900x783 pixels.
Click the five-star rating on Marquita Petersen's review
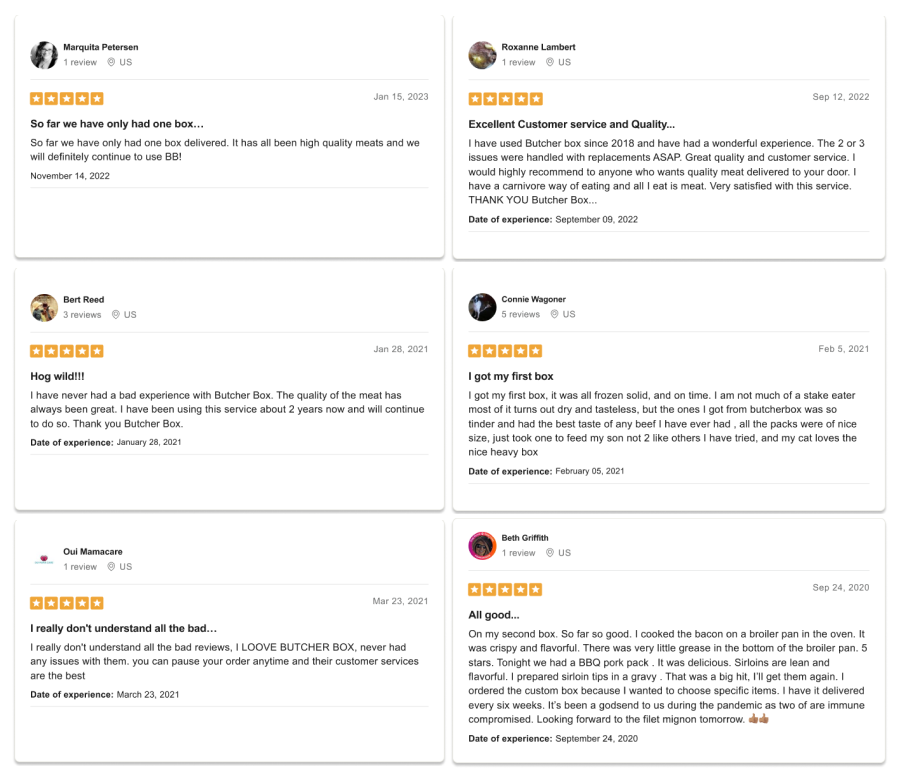[66, 98]
